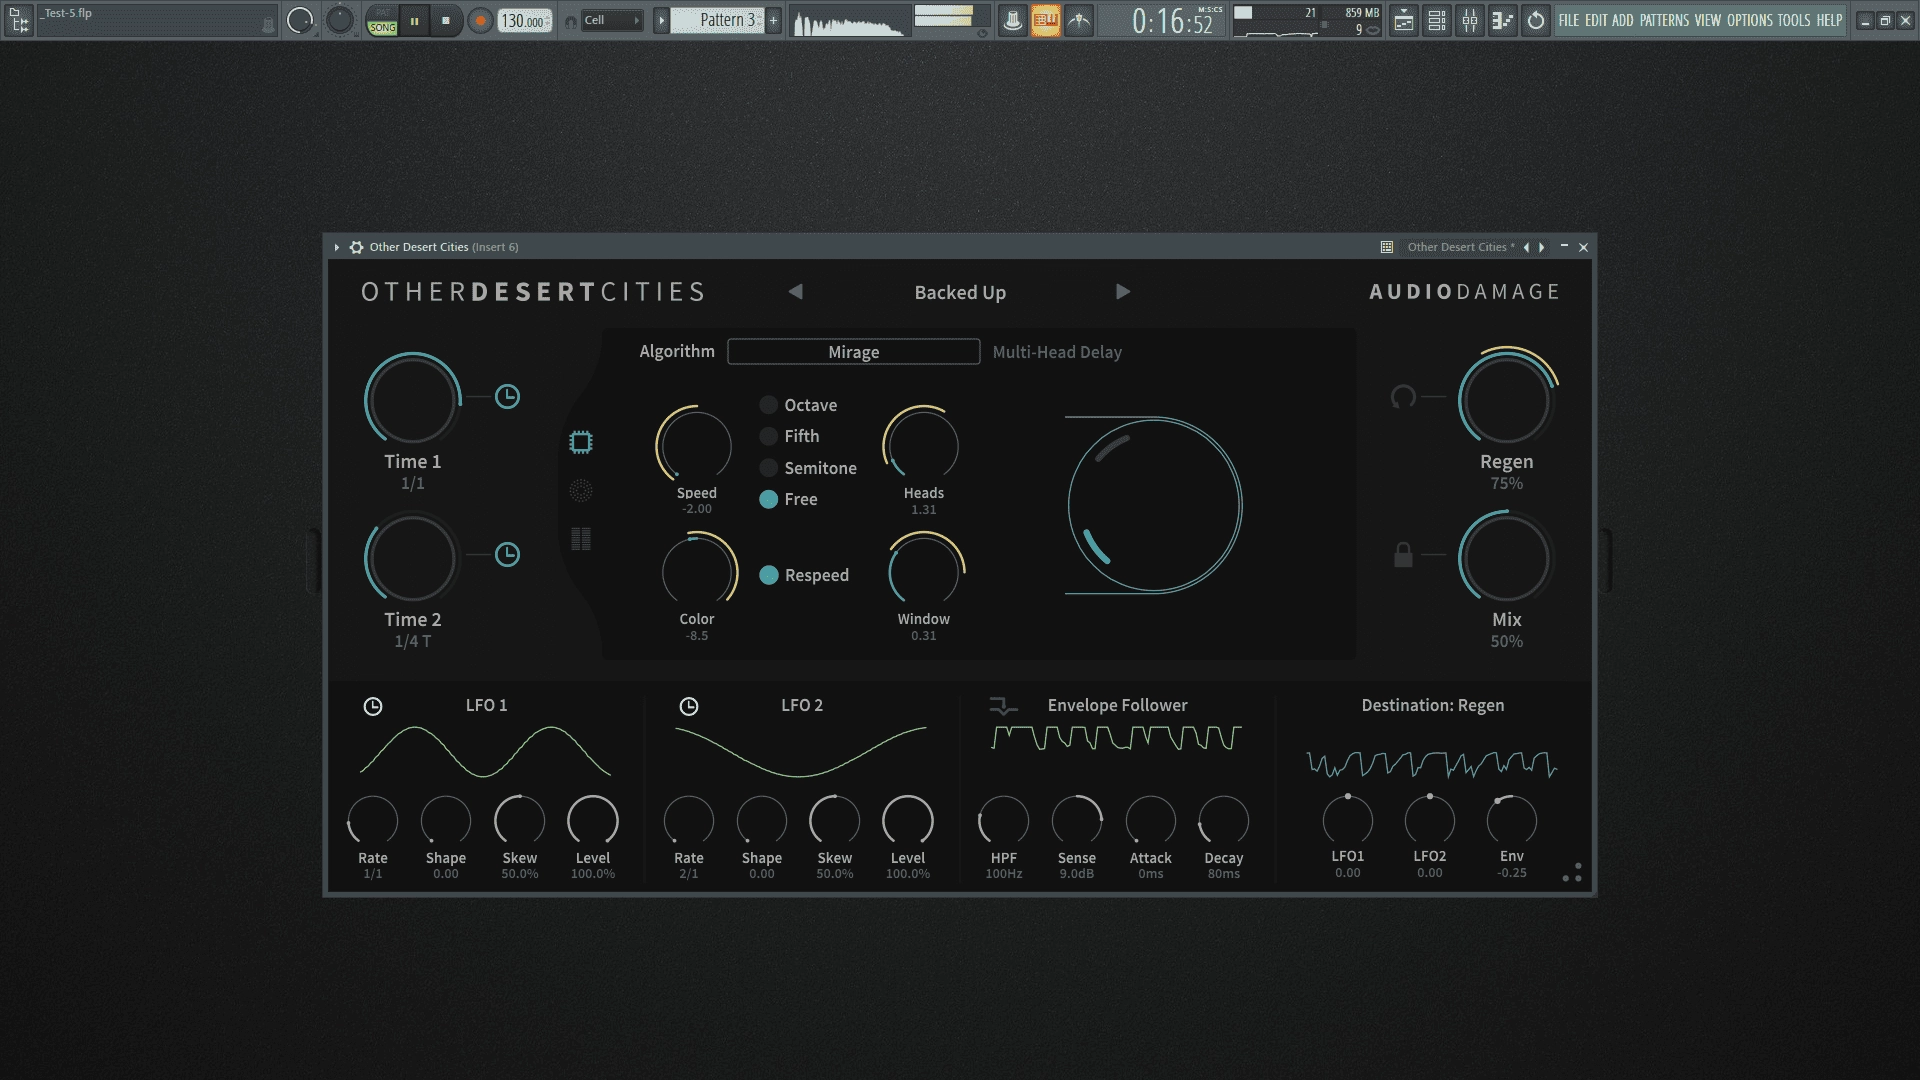Open the ADD menu
The image size is (1920, 1080).
pos(1622,20)
